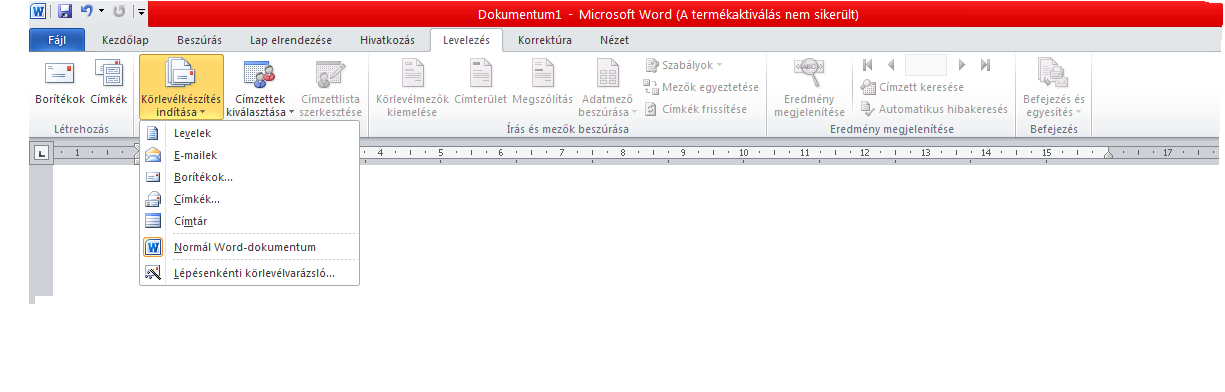Click the record number input field
The height and width of the screenshot is (392, 1225).
click(925, 65)
